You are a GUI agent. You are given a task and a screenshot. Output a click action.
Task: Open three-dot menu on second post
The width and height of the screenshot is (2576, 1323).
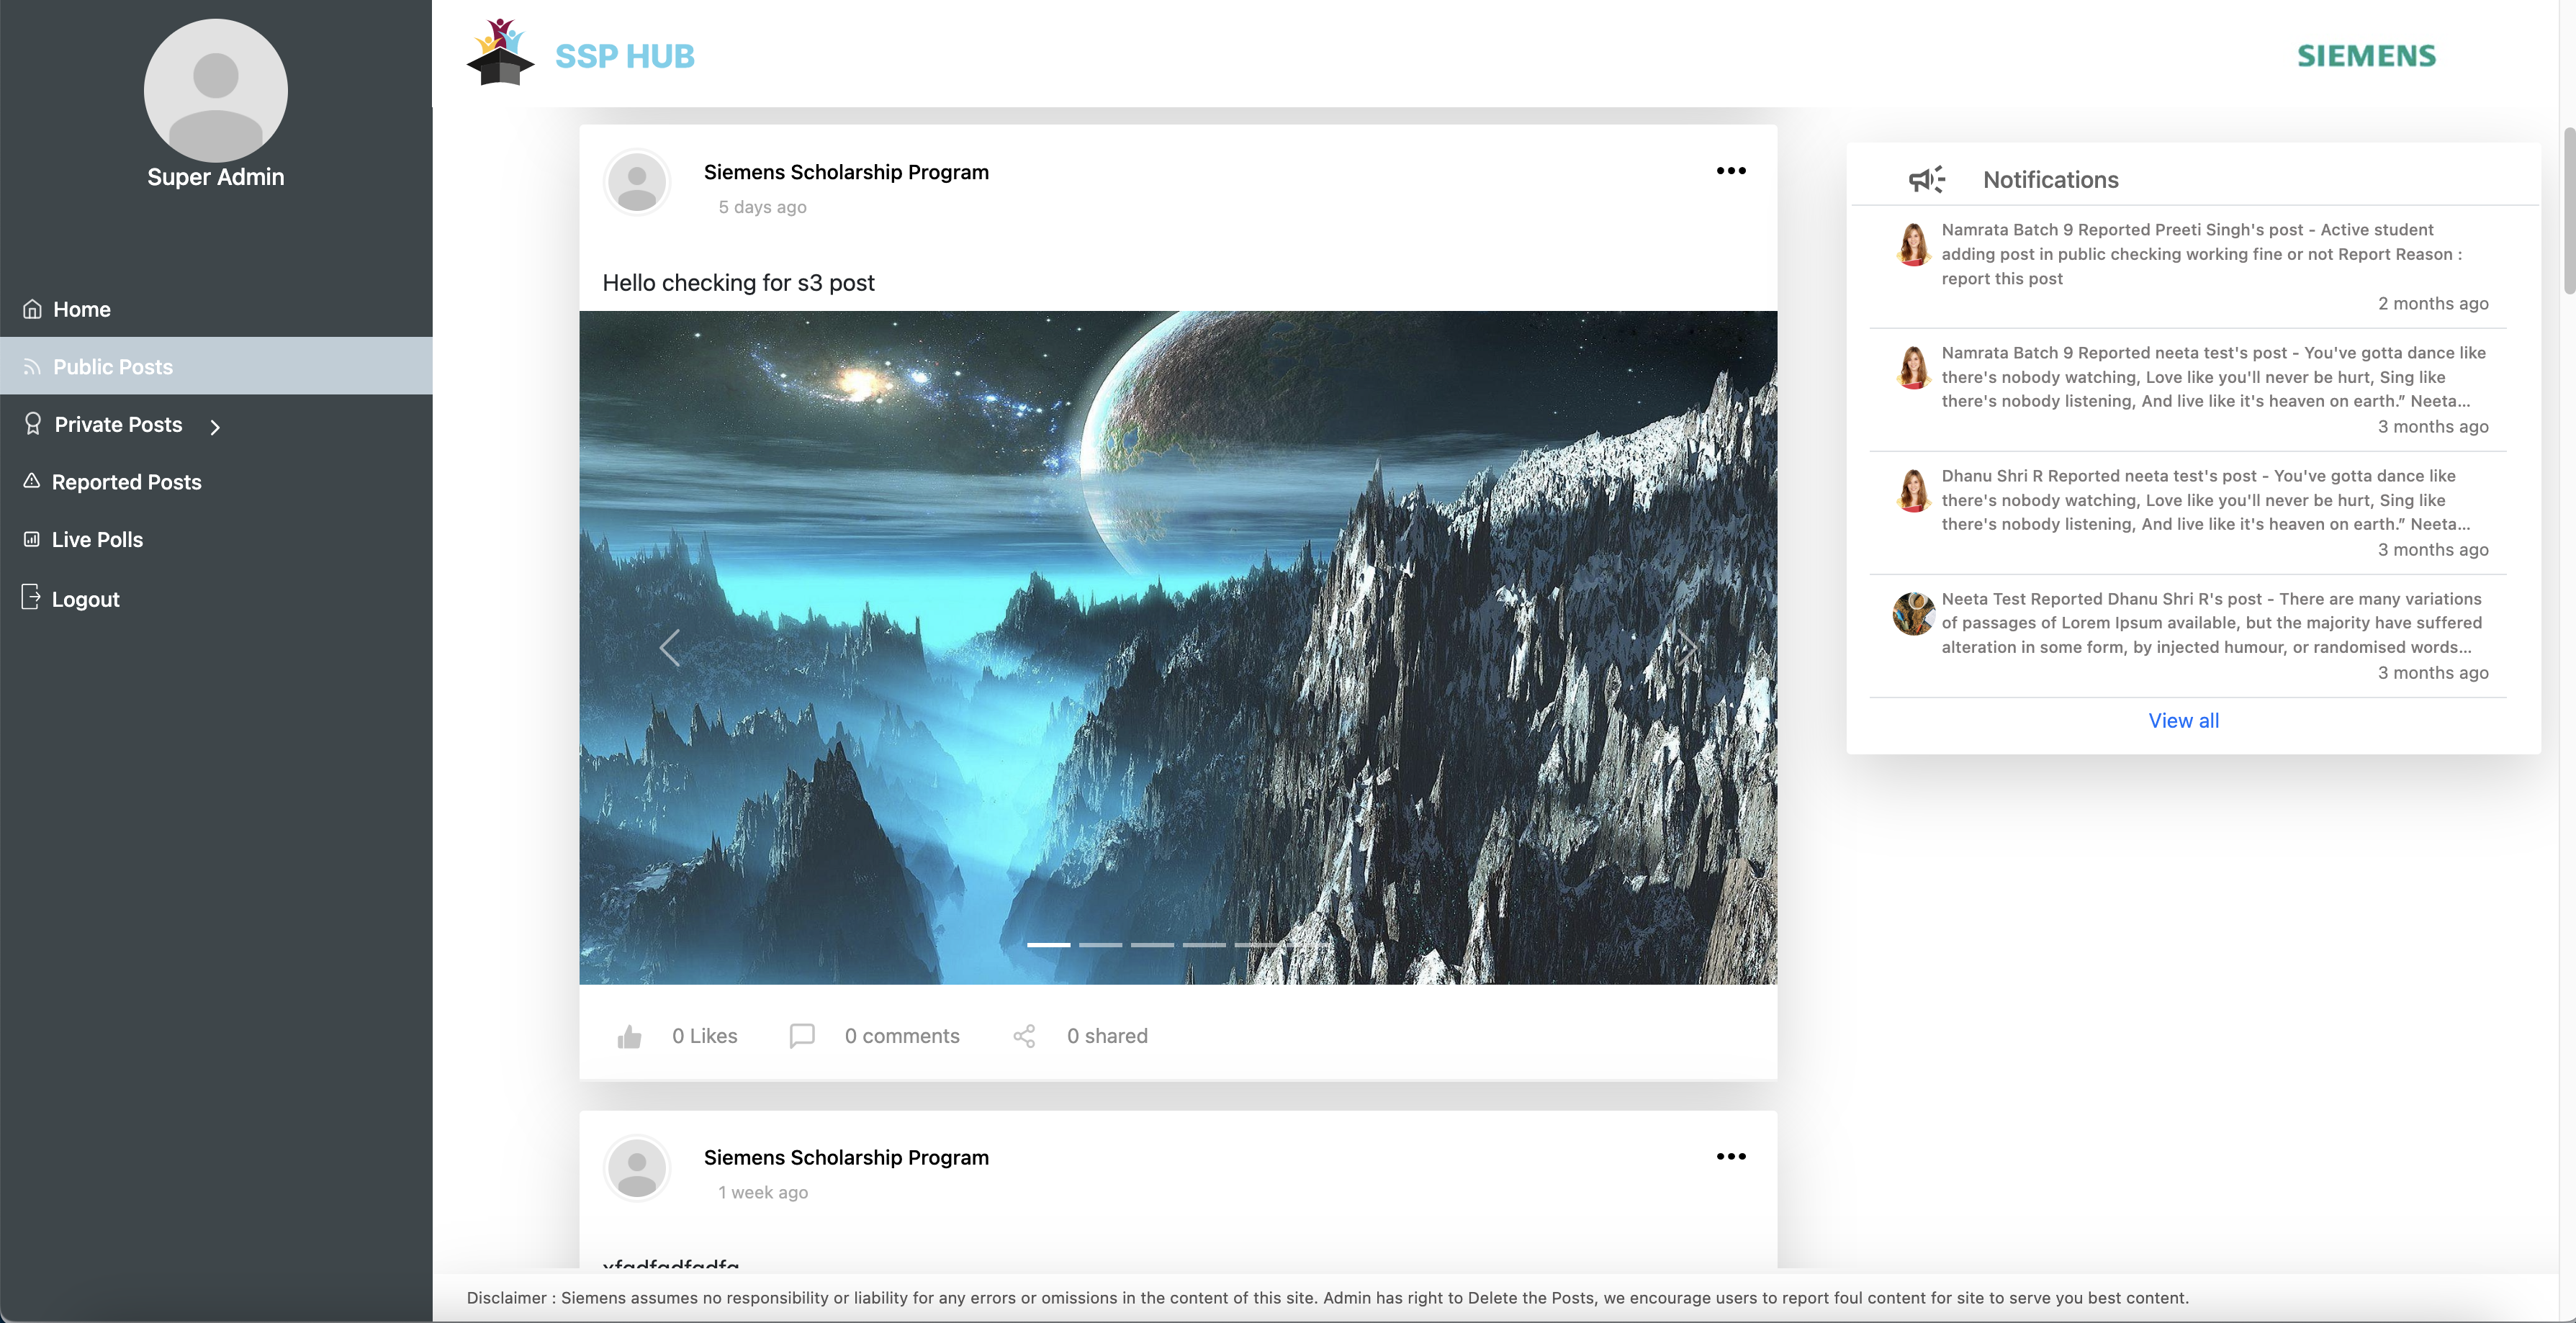tap(1731, 1156)
